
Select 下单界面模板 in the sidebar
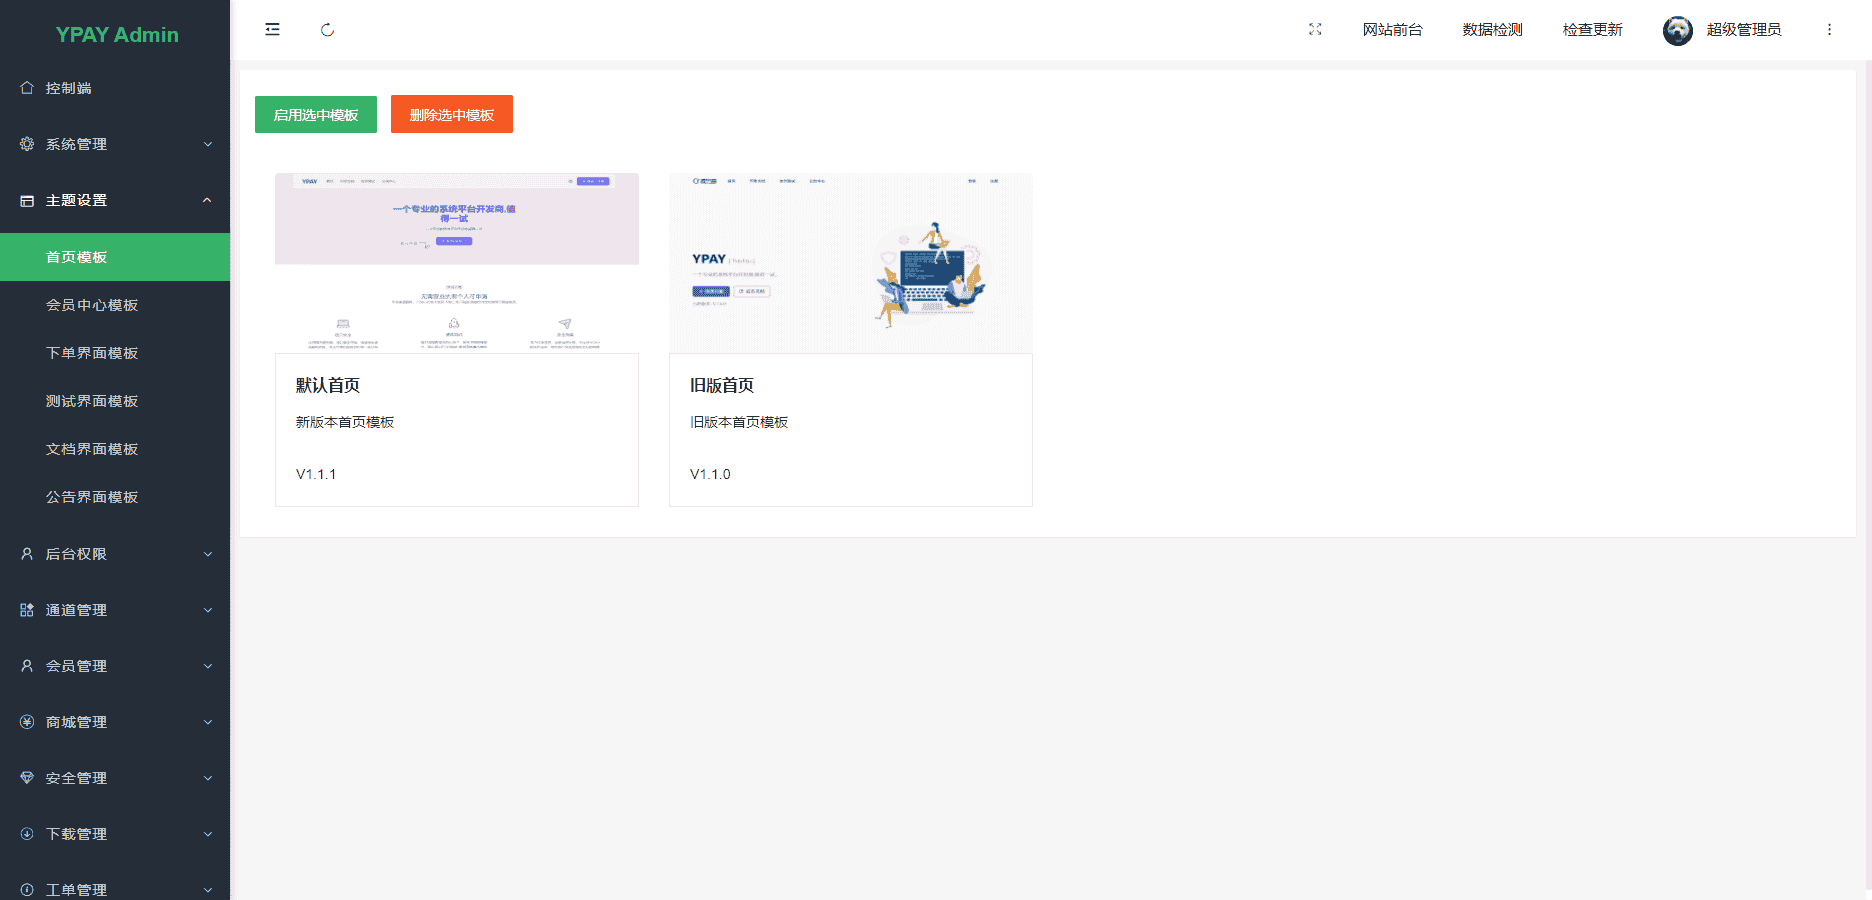pyautogui.click(x=92, y=353)
